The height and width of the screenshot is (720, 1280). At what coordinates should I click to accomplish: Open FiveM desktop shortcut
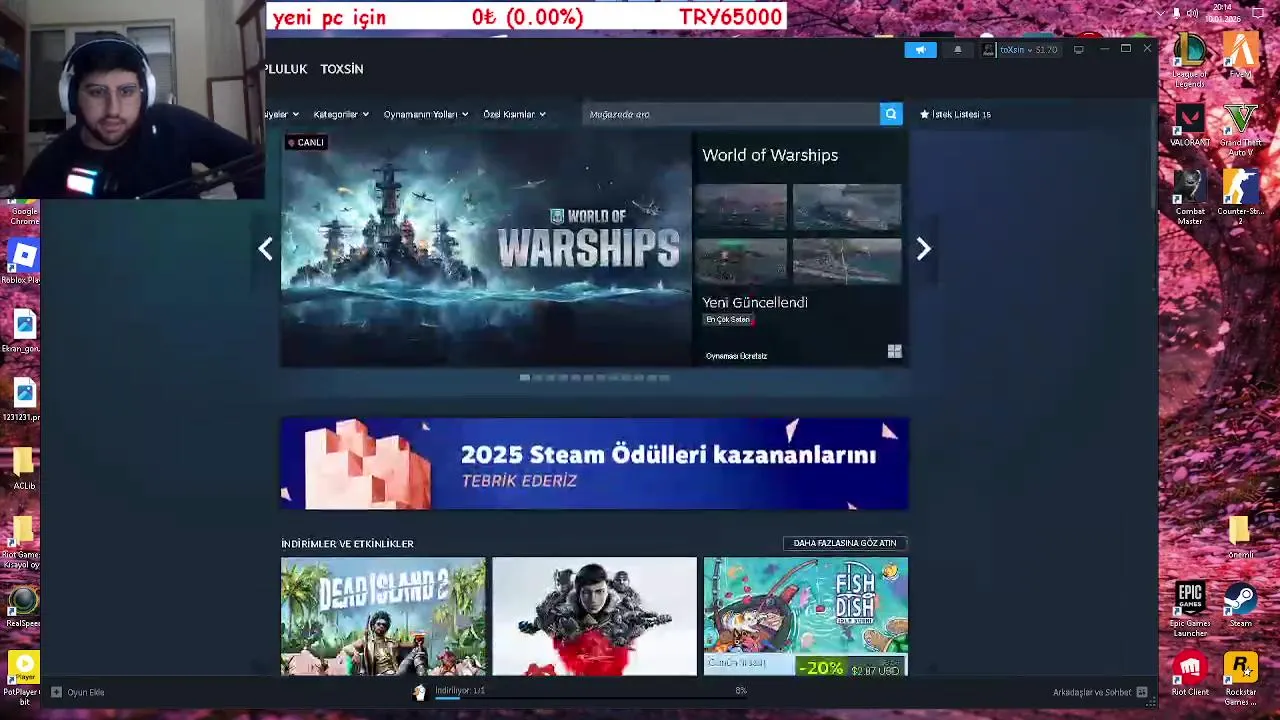1241,55
